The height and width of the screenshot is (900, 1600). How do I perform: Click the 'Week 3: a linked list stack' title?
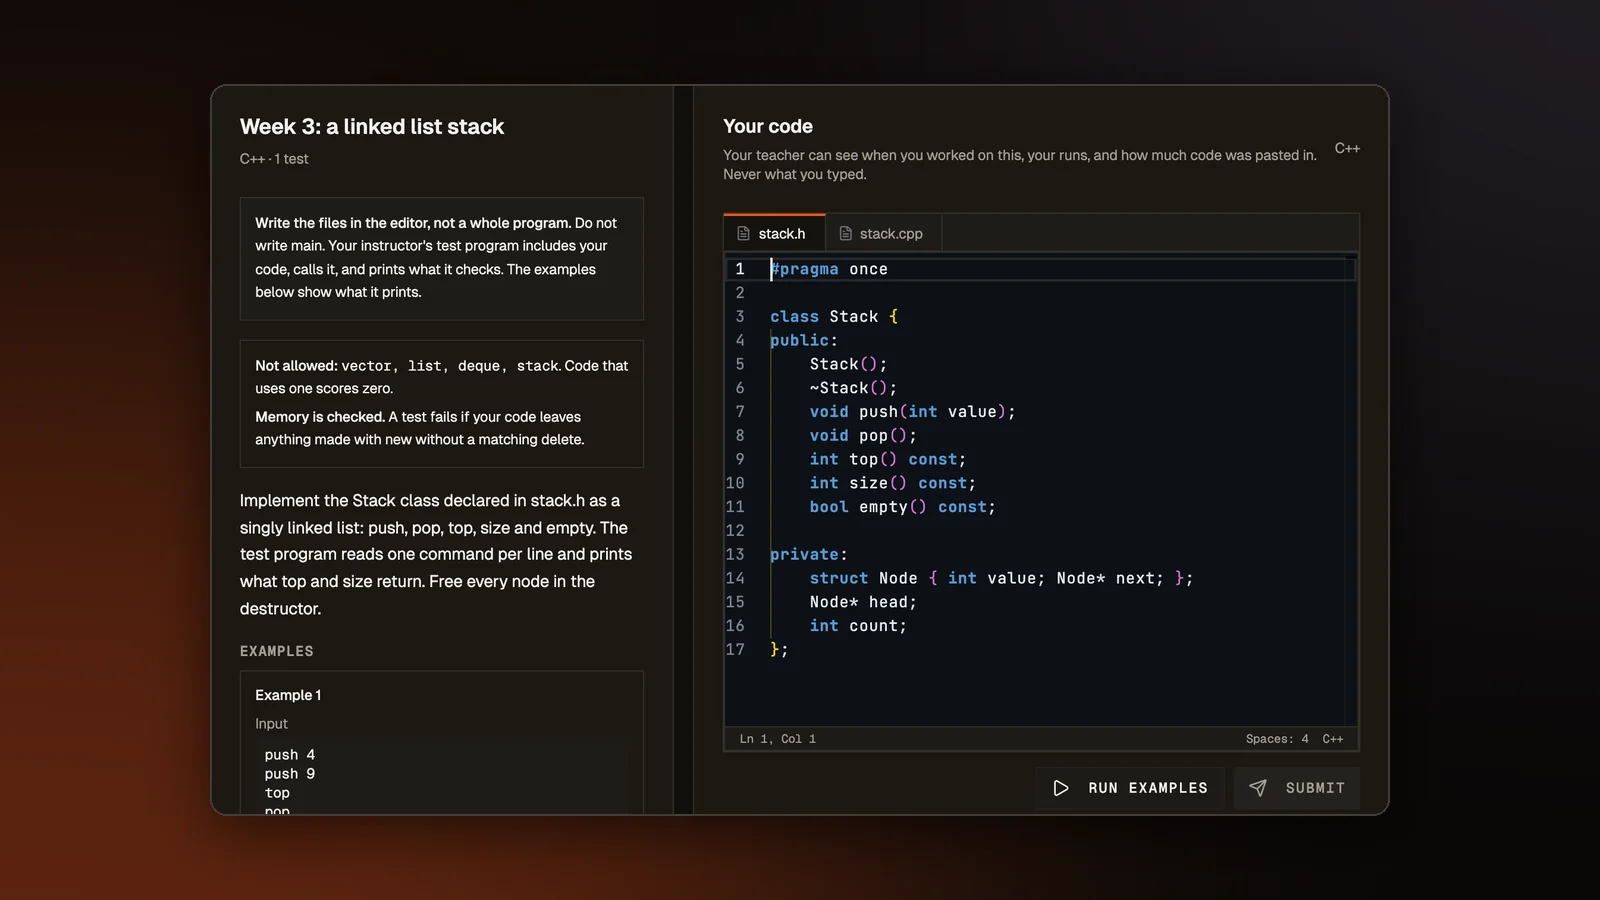point(372,127)
